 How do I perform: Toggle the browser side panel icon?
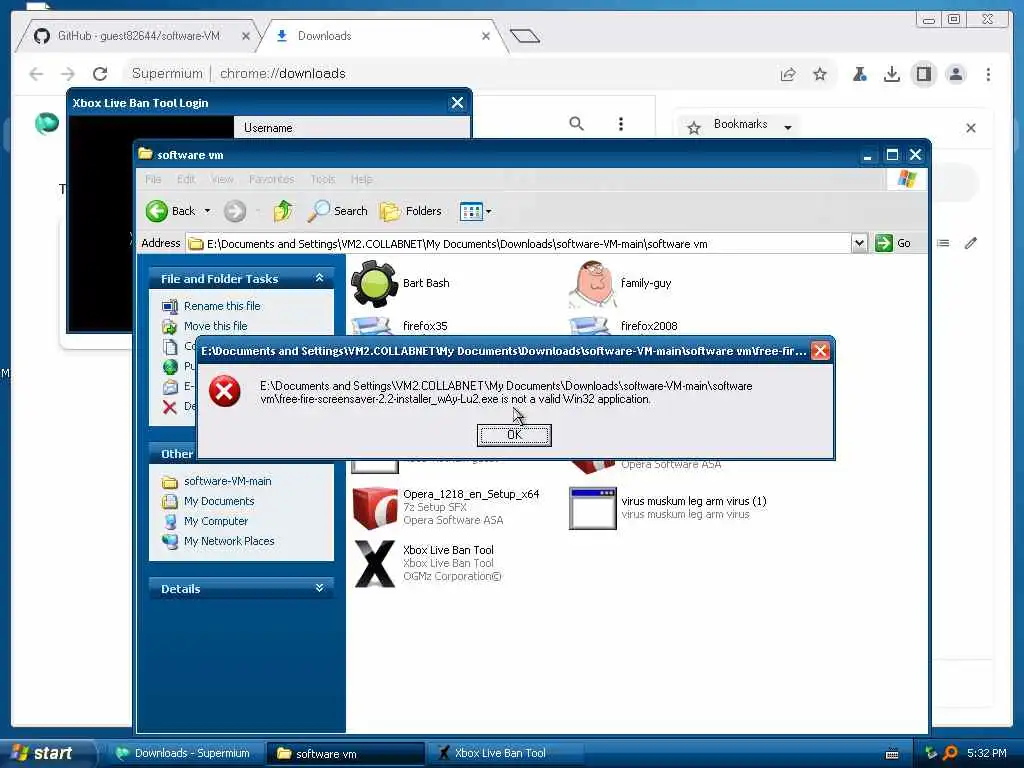click(x=923, y=74)
